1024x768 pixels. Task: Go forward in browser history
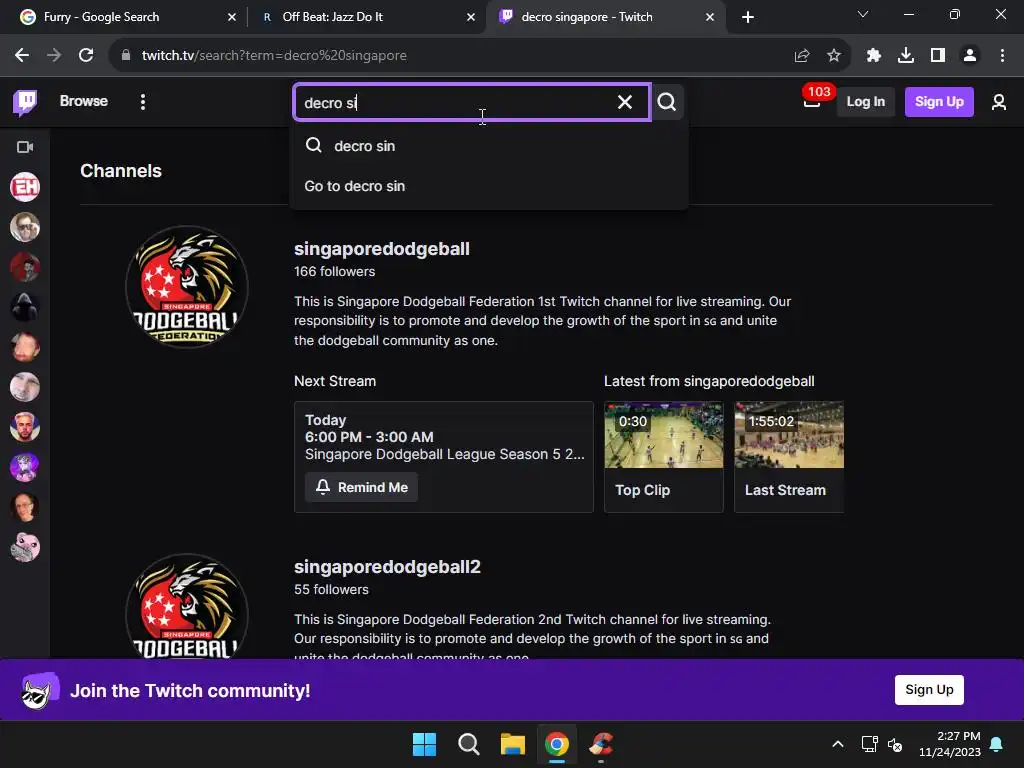(54, 56)
